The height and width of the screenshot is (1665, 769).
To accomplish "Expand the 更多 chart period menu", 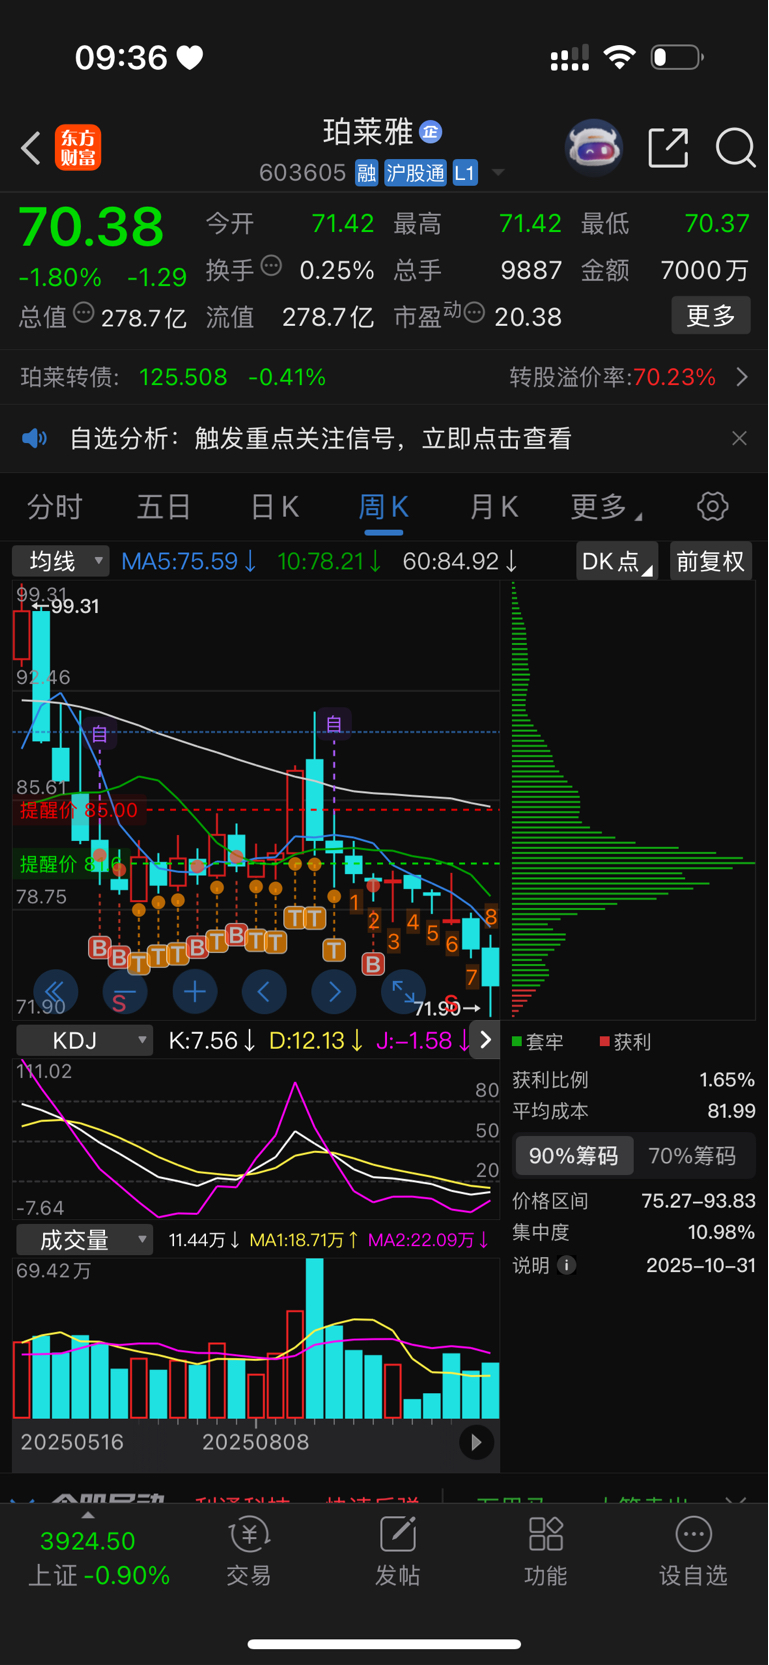I will (x=605, y=507).
